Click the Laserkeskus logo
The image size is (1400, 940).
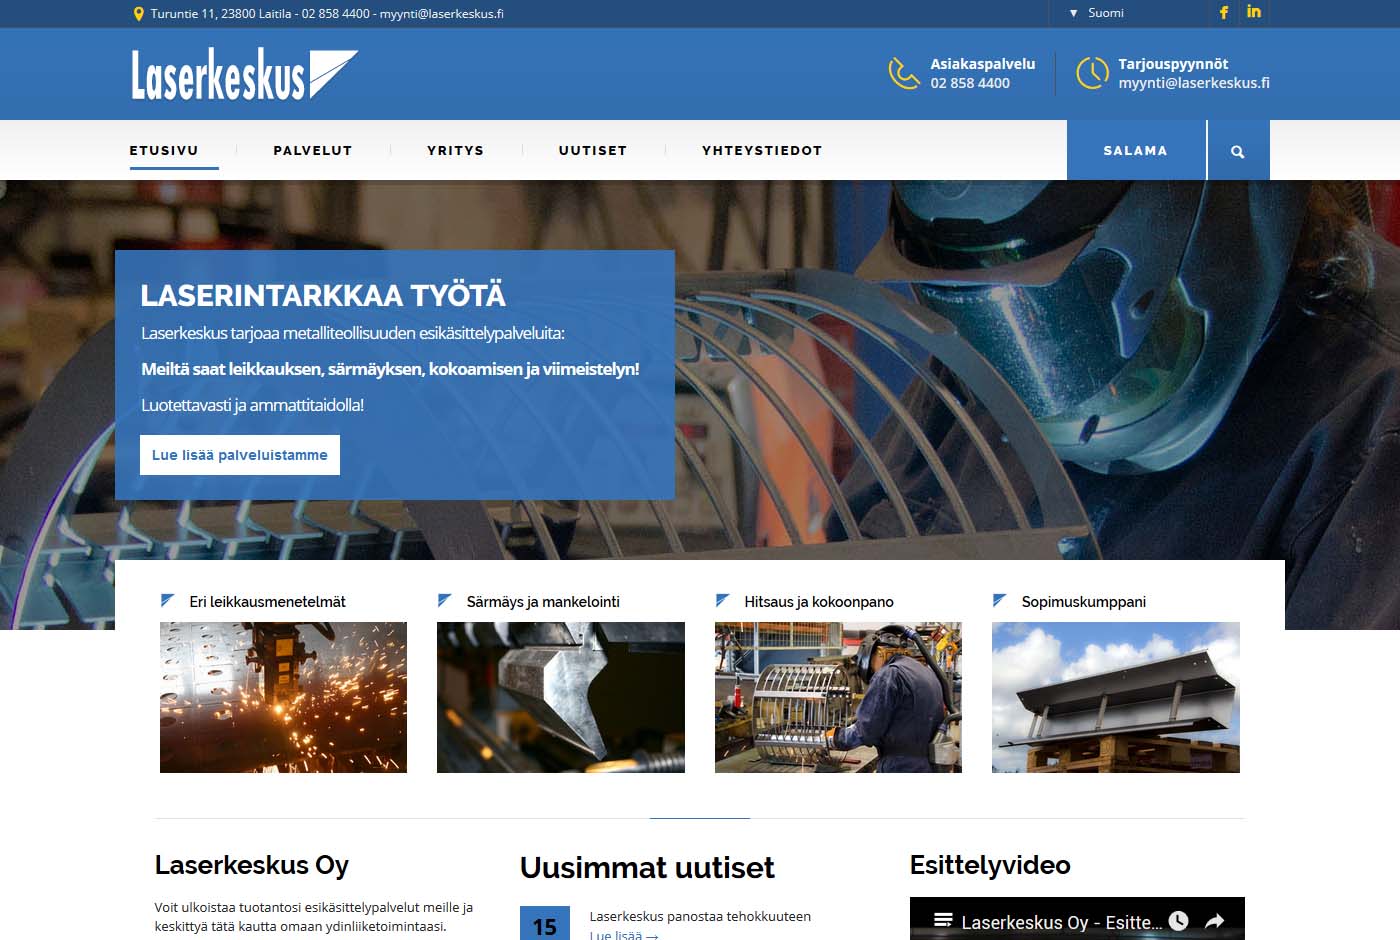[244, 74]
